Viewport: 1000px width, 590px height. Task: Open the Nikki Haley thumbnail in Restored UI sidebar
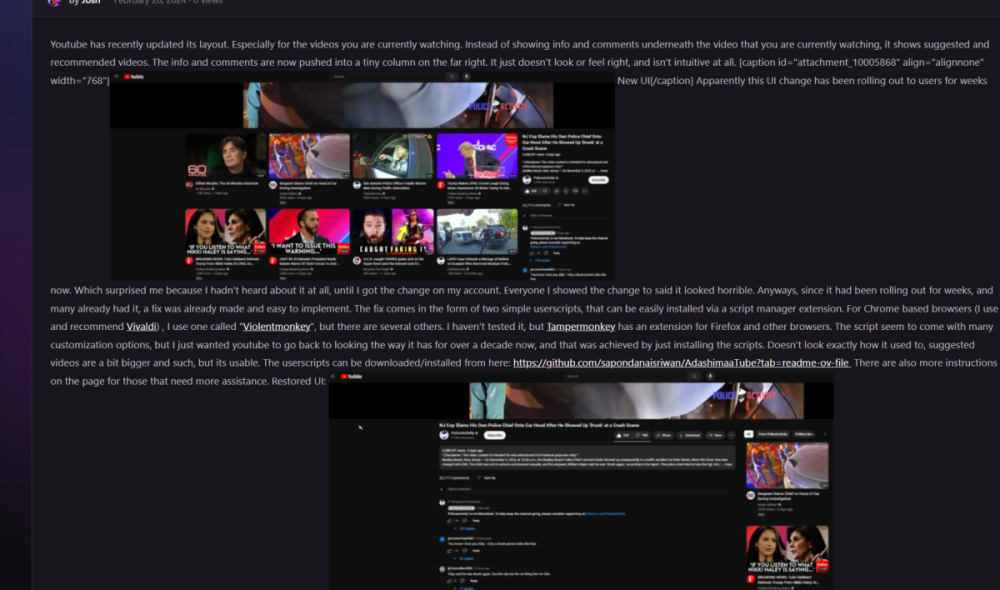pos(787,549)
